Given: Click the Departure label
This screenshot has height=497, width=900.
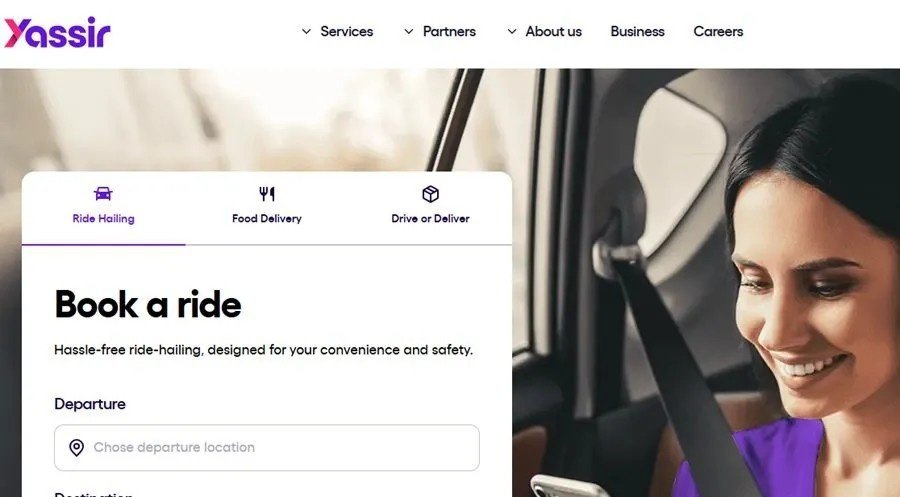Looking at the screenshot, I should coord(90,404).
